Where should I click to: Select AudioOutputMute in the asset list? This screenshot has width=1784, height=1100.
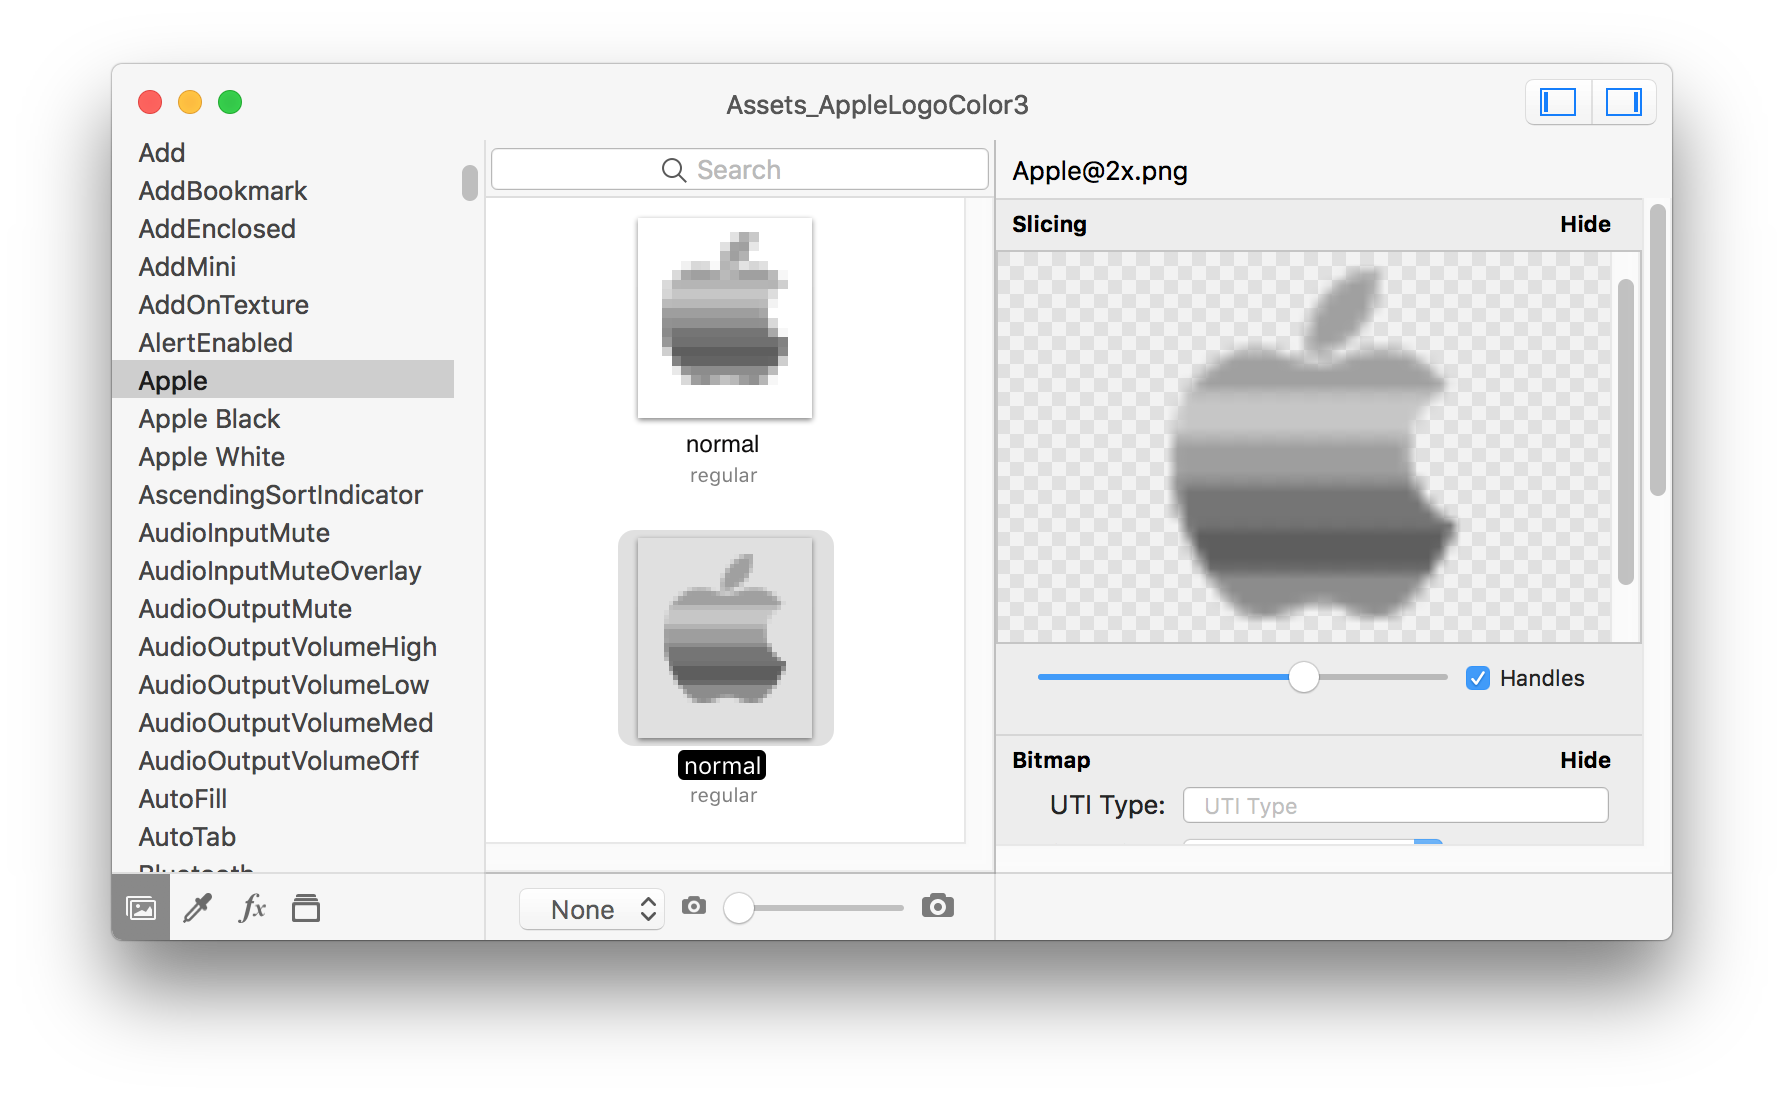[x=283, y=609]
